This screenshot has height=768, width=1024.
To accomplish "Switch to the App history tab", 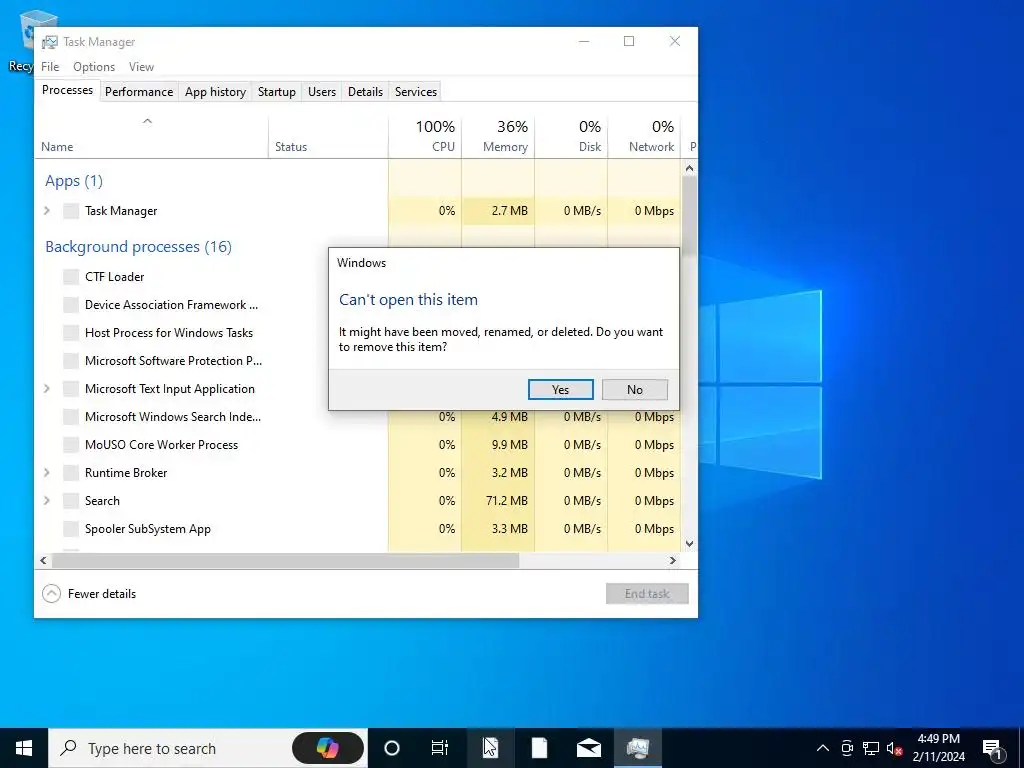I will pos(216,91).
